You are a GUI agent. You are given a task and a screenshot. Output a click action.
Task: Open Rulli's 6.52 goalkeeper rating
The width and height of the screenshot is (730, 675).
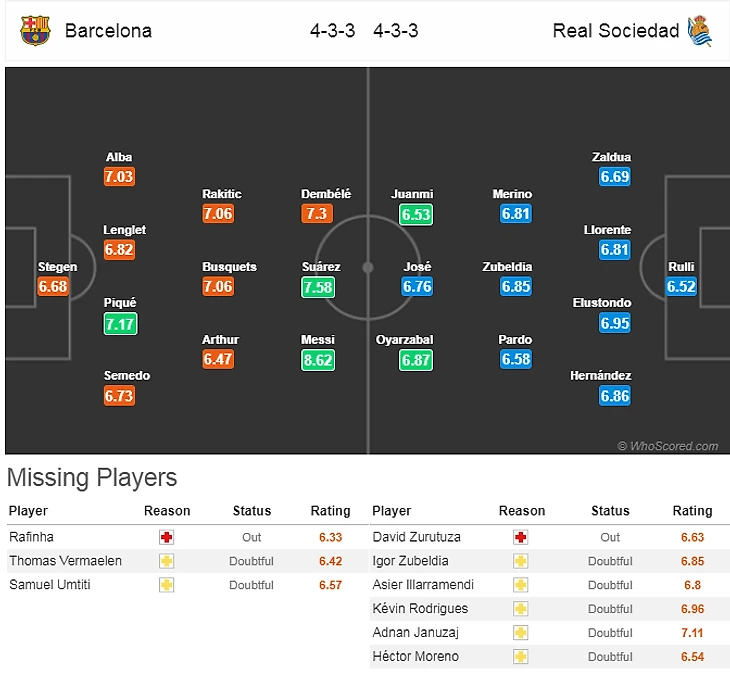681,286
